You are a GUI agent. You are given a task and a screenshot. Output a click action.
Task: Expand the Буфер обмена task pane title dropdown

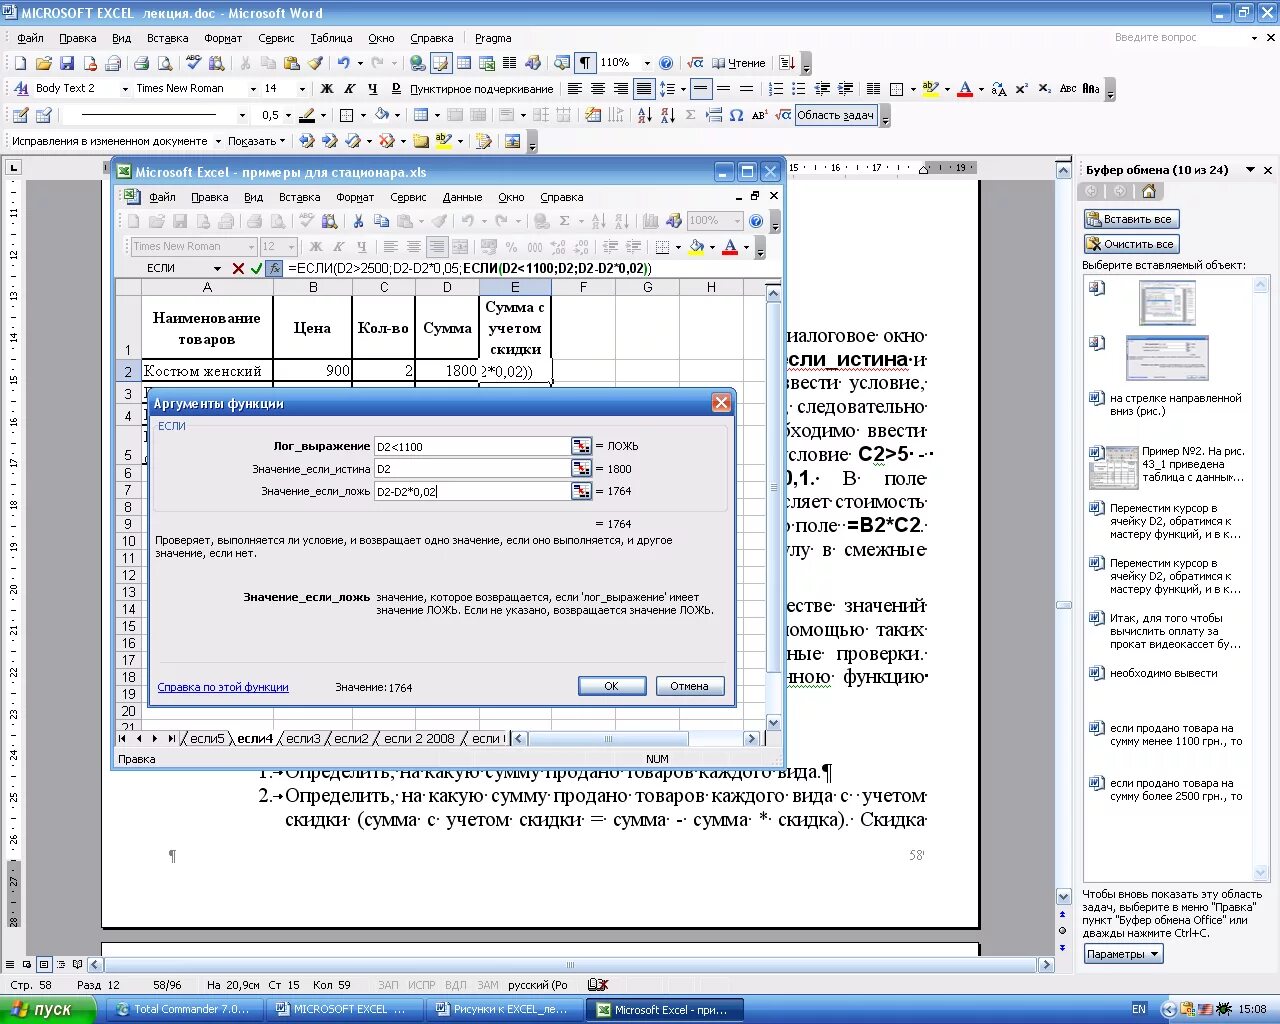point(1251,170)
